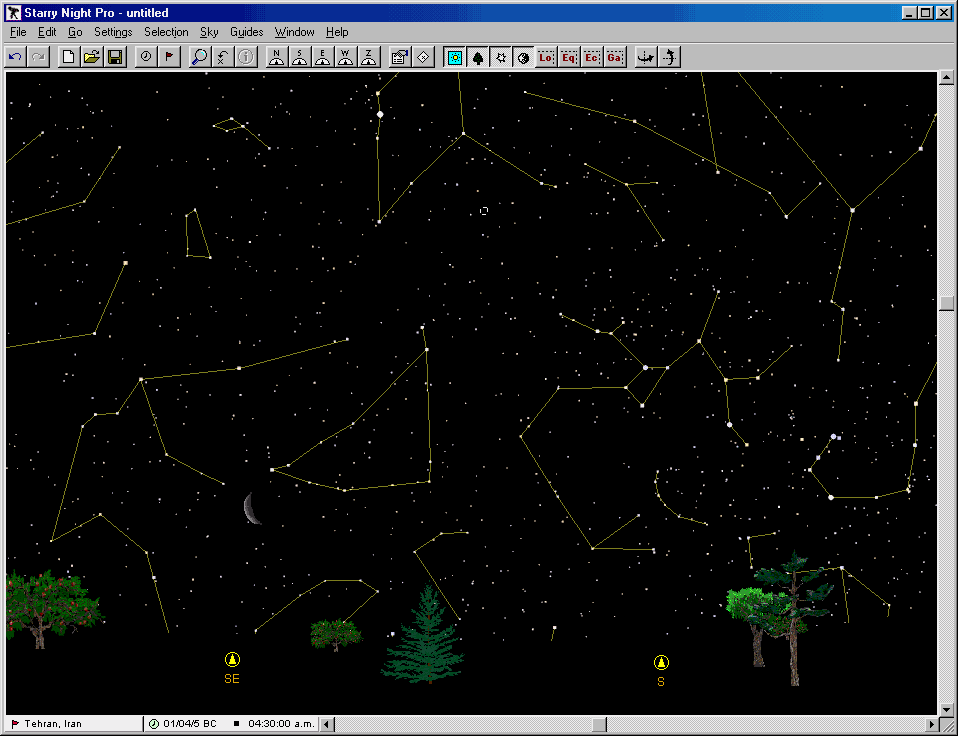Click the small clock icon in the status bar

pyautogui.click(x=154, y=724)
